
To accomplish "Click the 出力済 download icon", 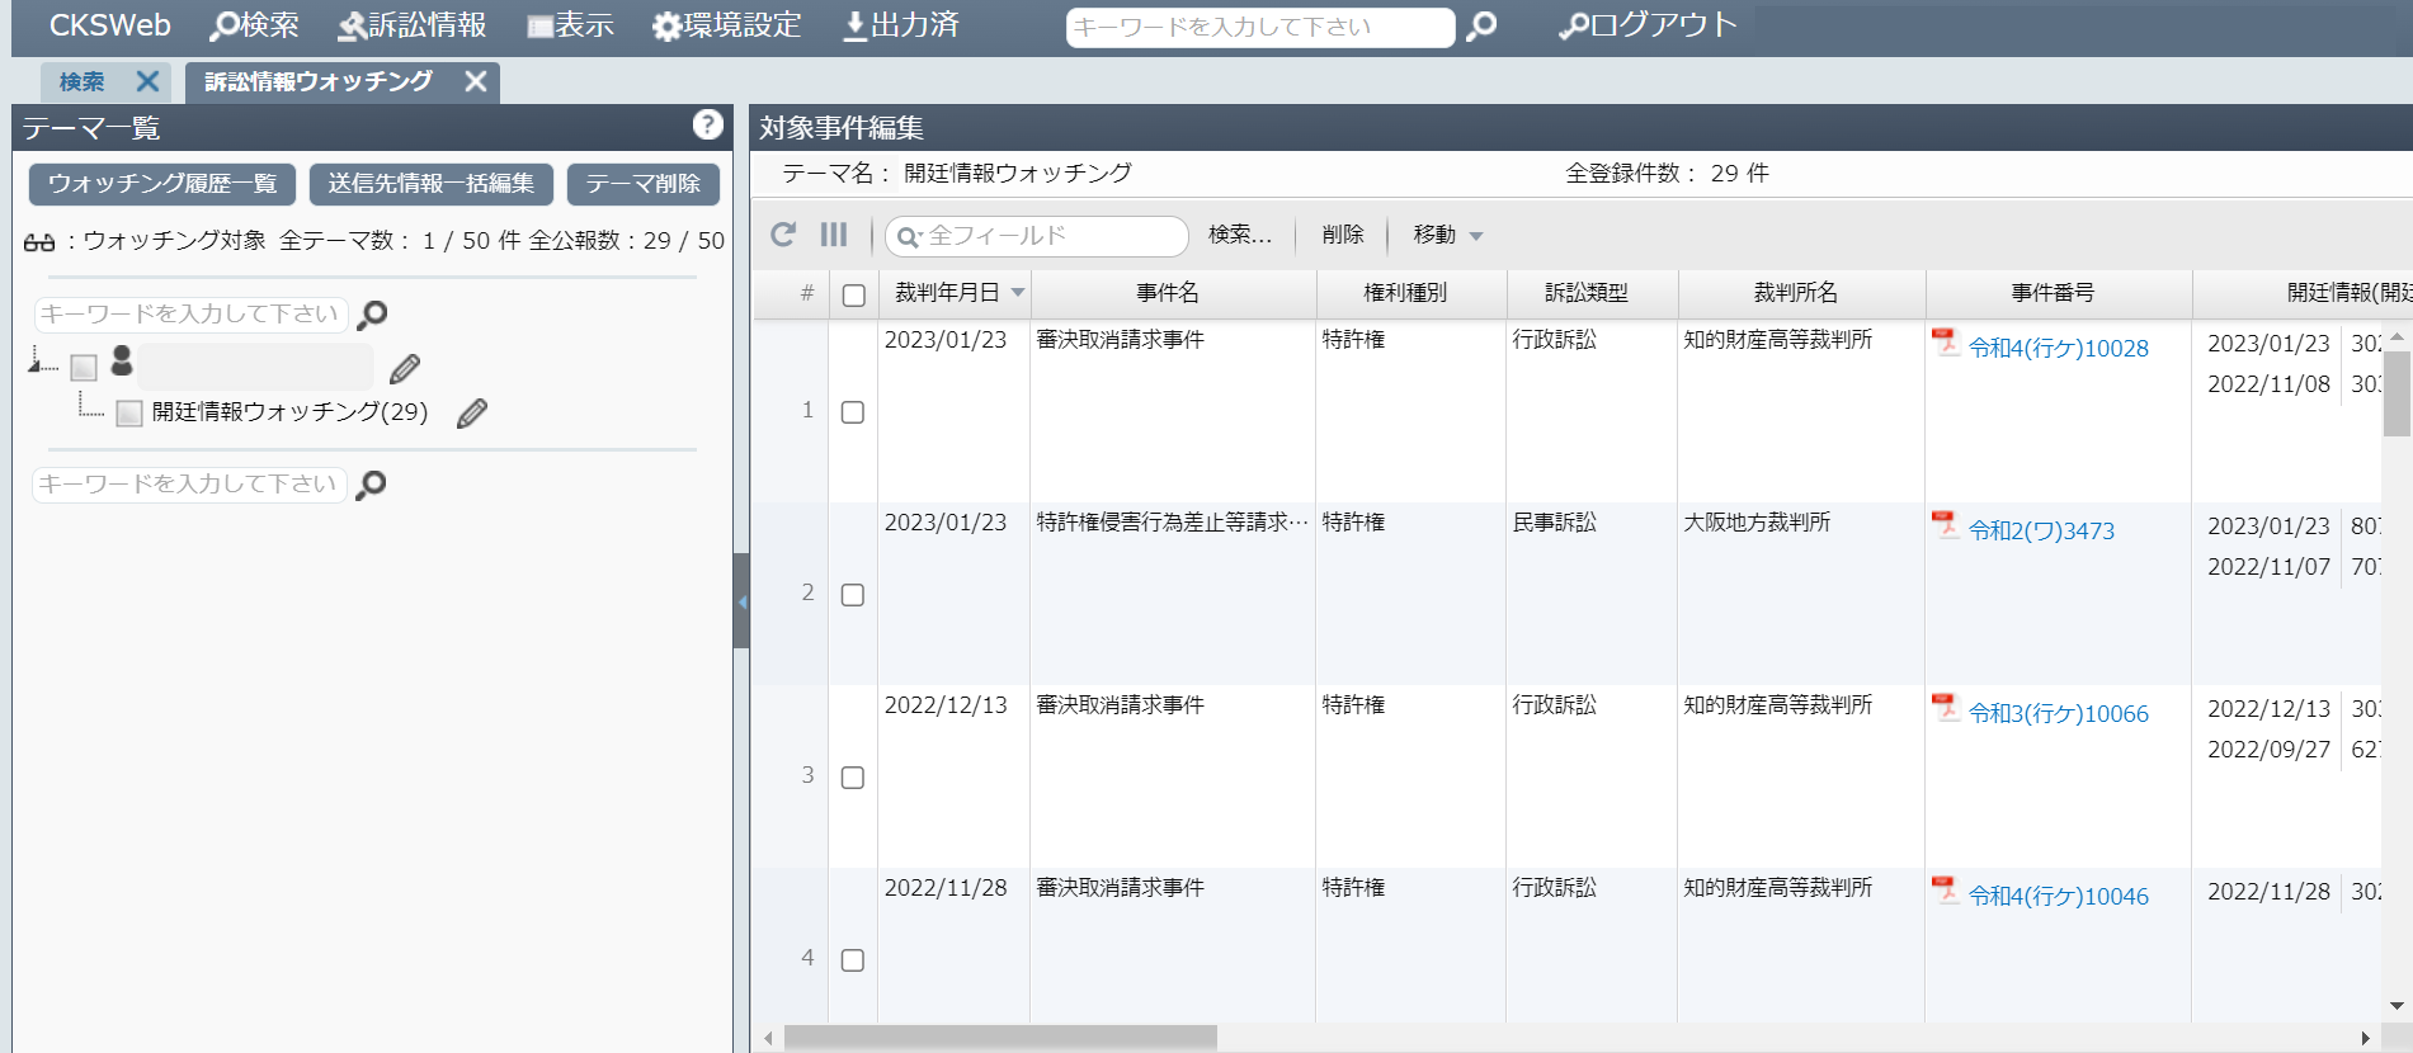I will coord(853,25).
